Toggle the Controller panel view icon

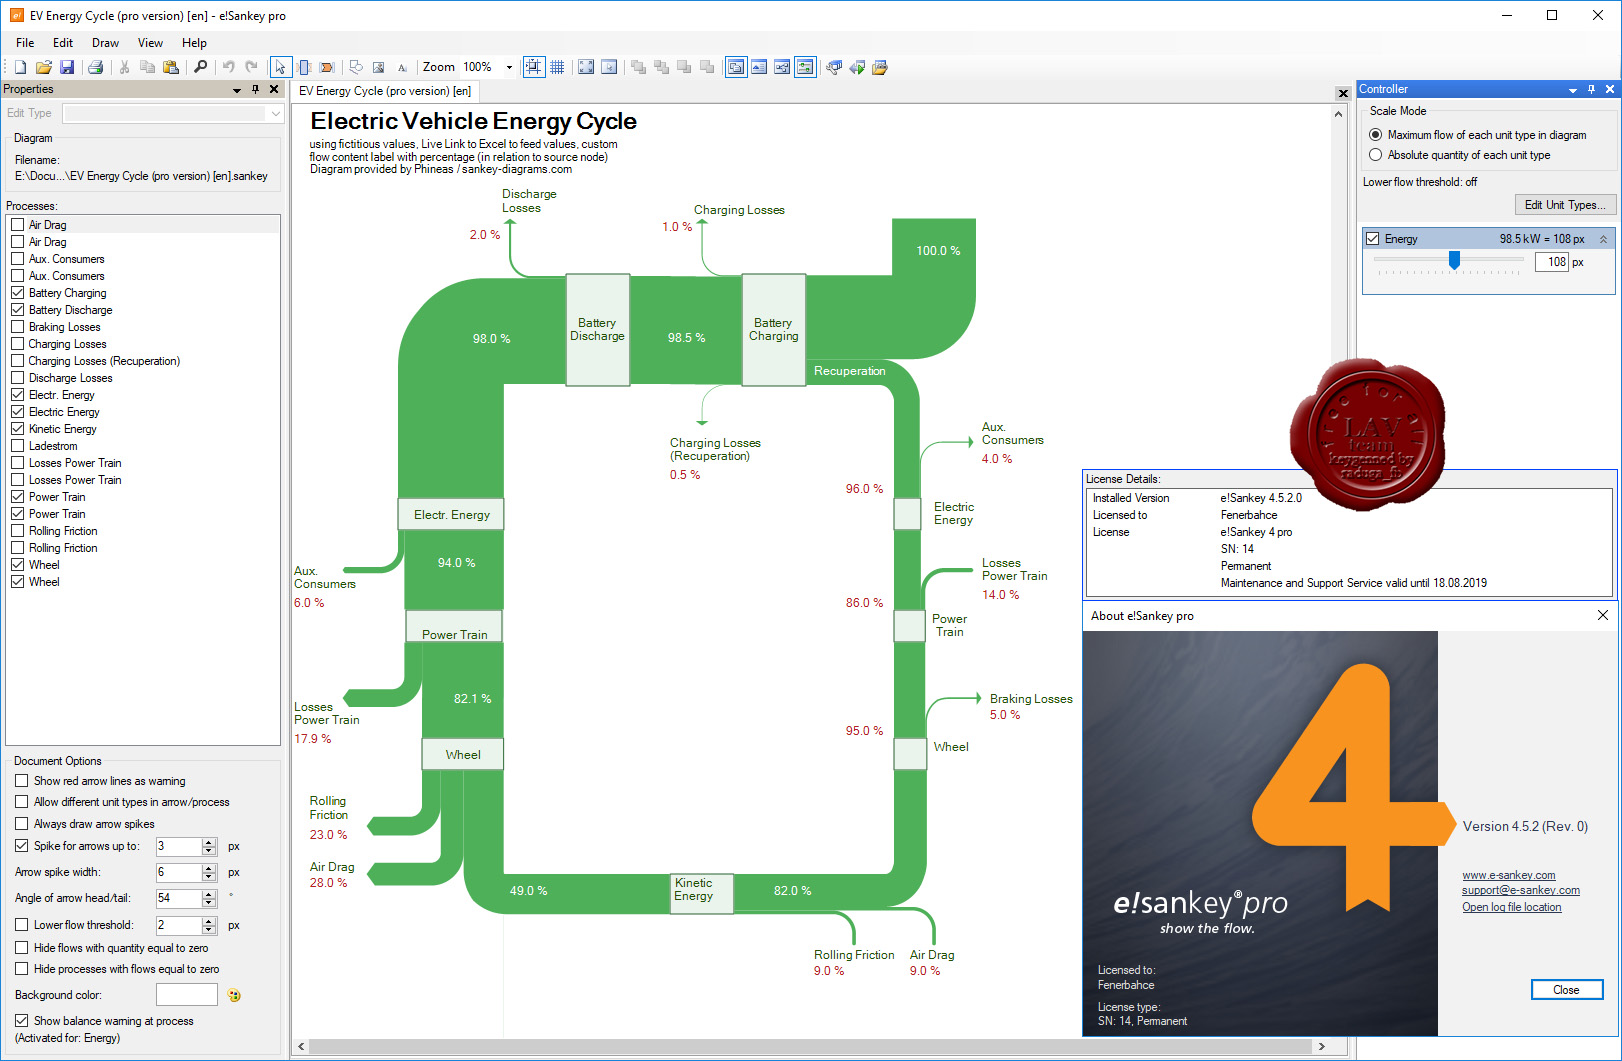805,67
